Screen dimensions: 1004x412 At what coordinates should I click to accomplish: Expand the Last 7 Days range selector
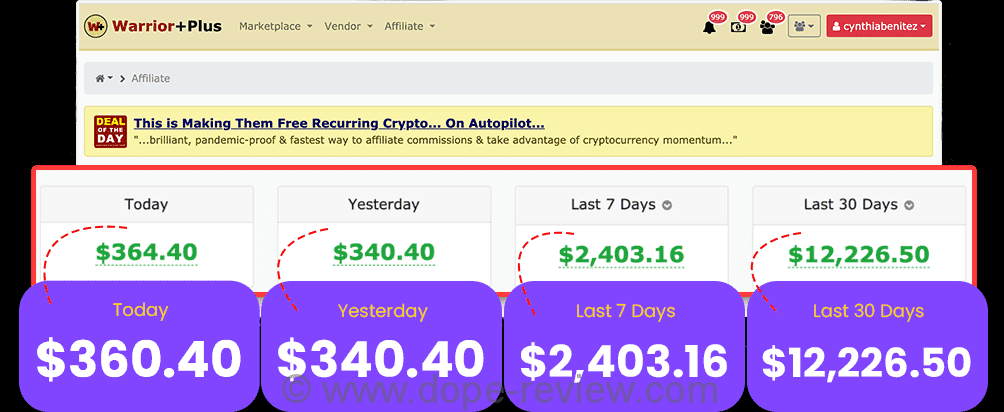(x=667, y=205)
